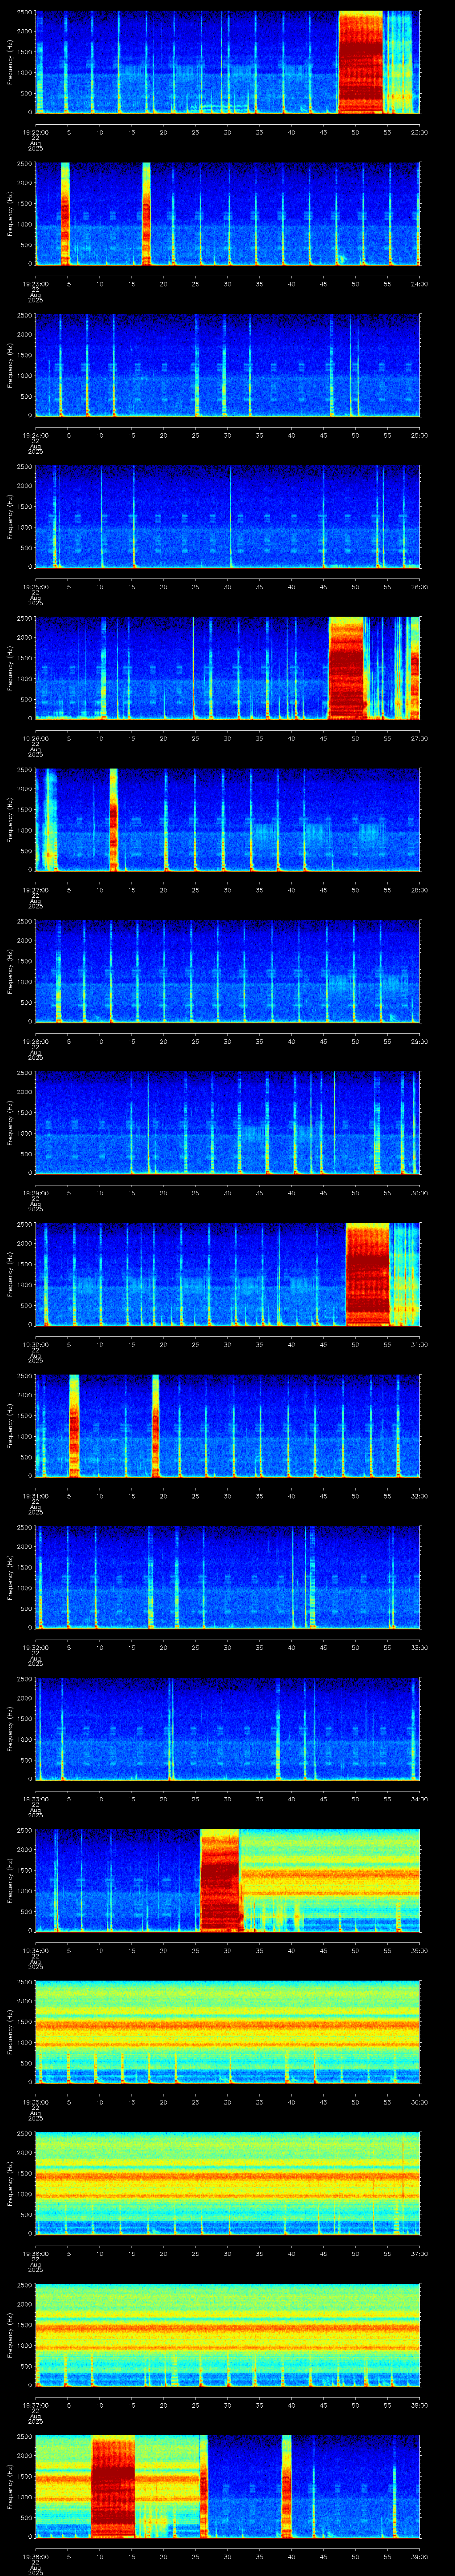455x2576 pixels.
Task: Select the 26:00 end time label
Action: (419, 586)
